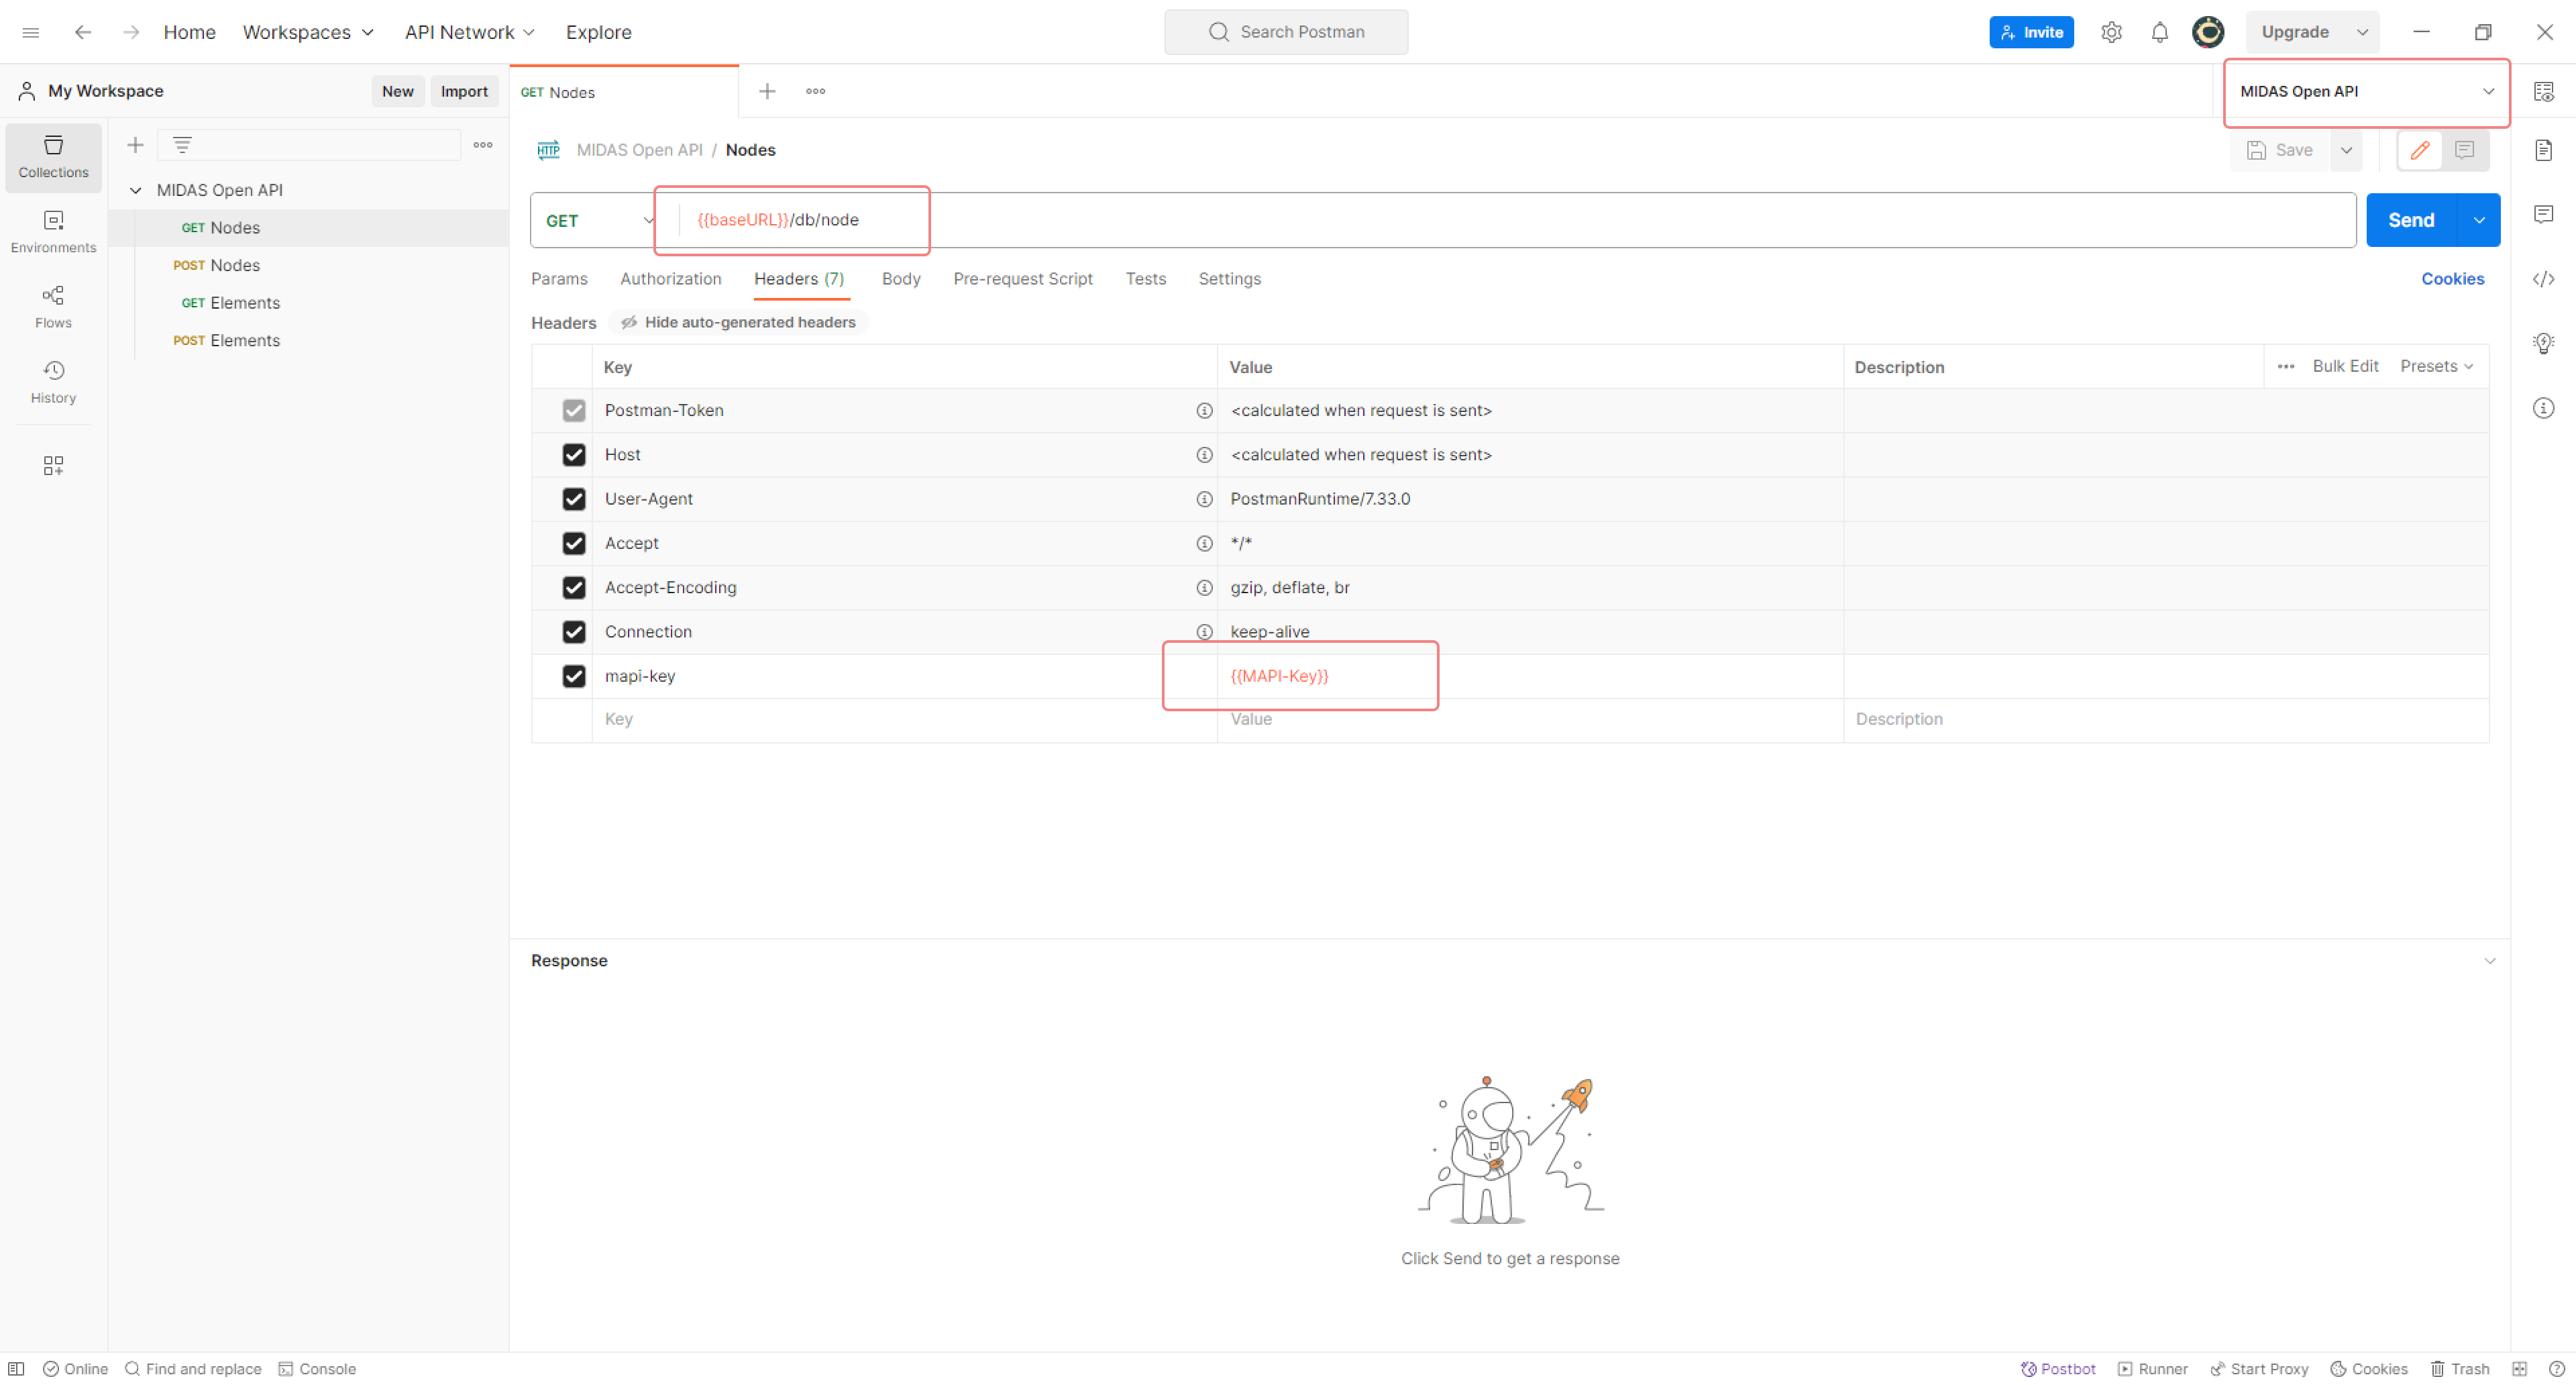Open the documentation icon in right sidebar
Viewport: 2576px width, 1385px height.
click(x=2543, y=150)
